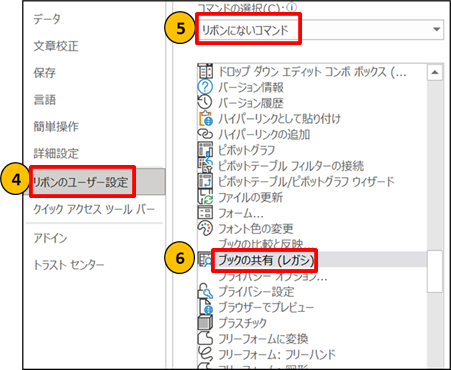Click the ピボットテーブル フィルターの接続 icon
Screen dimensions: 451x370
coord(205,165)
